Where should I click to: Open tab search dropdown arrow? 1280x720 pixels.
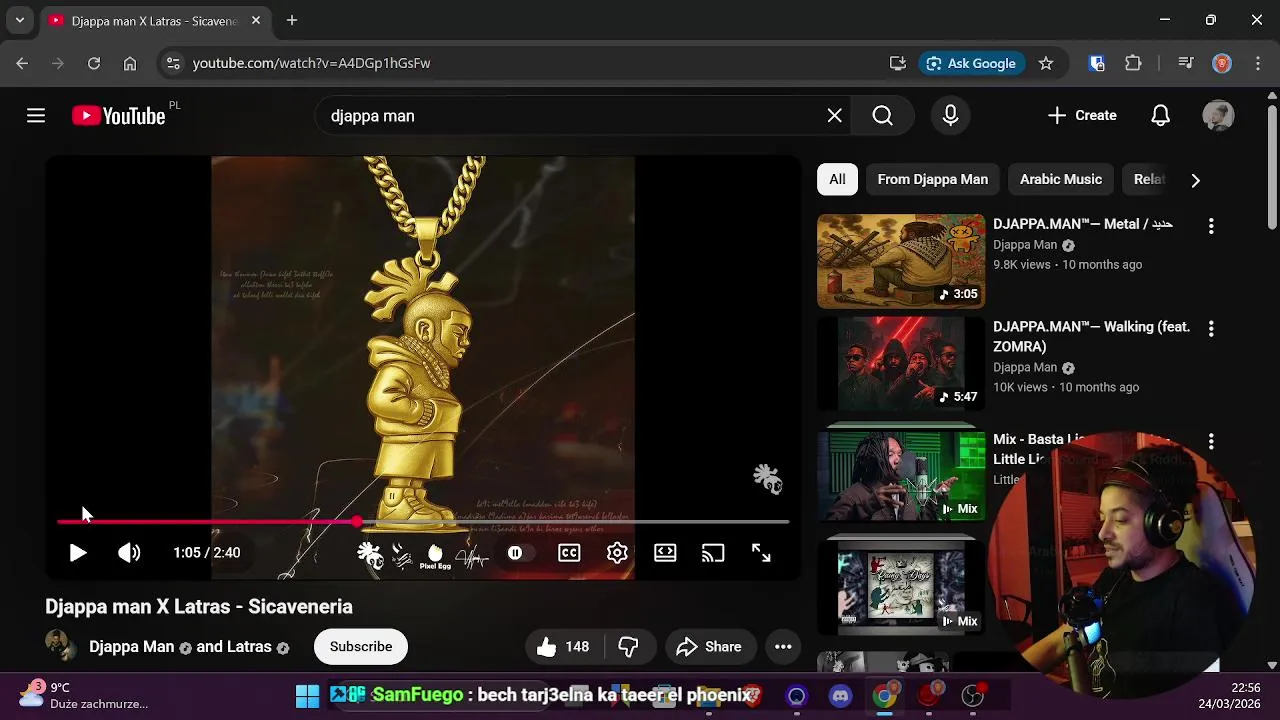19,20
